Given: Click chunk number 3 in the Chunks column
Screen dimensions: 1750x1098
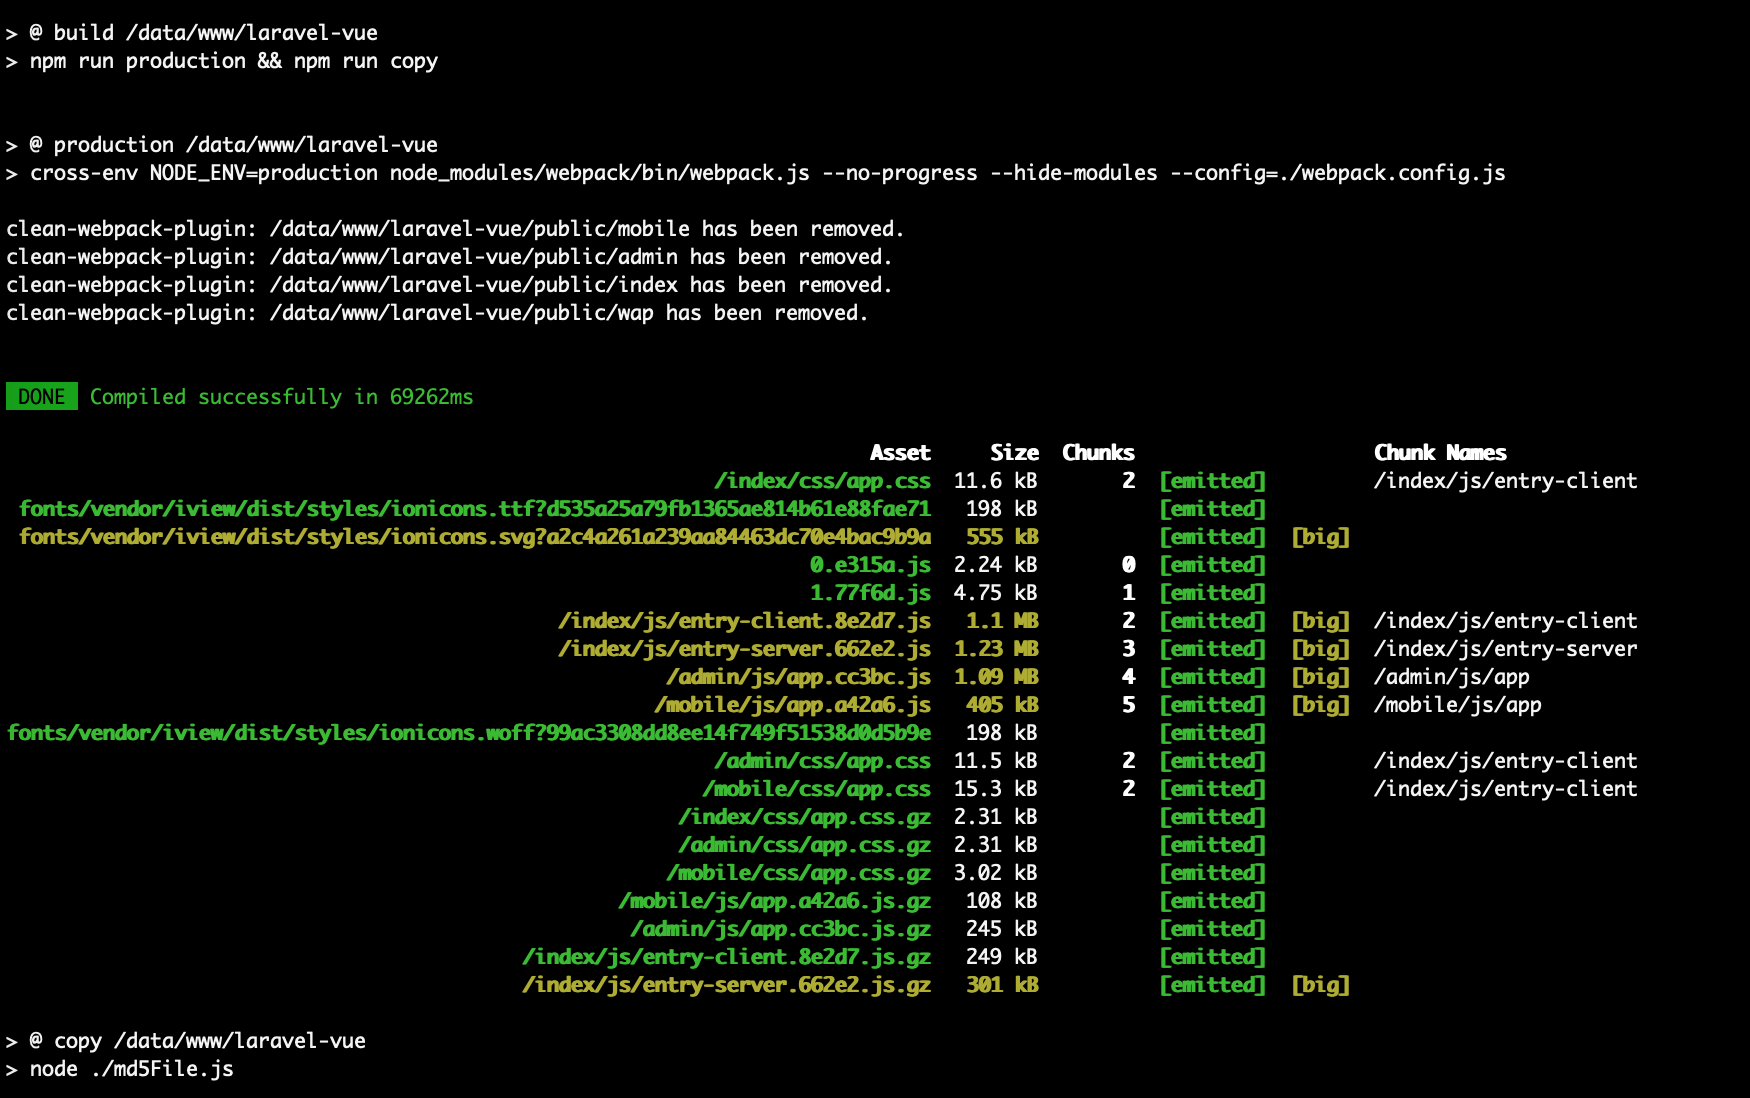Looking at the screenshot, I should point(1128,649).
